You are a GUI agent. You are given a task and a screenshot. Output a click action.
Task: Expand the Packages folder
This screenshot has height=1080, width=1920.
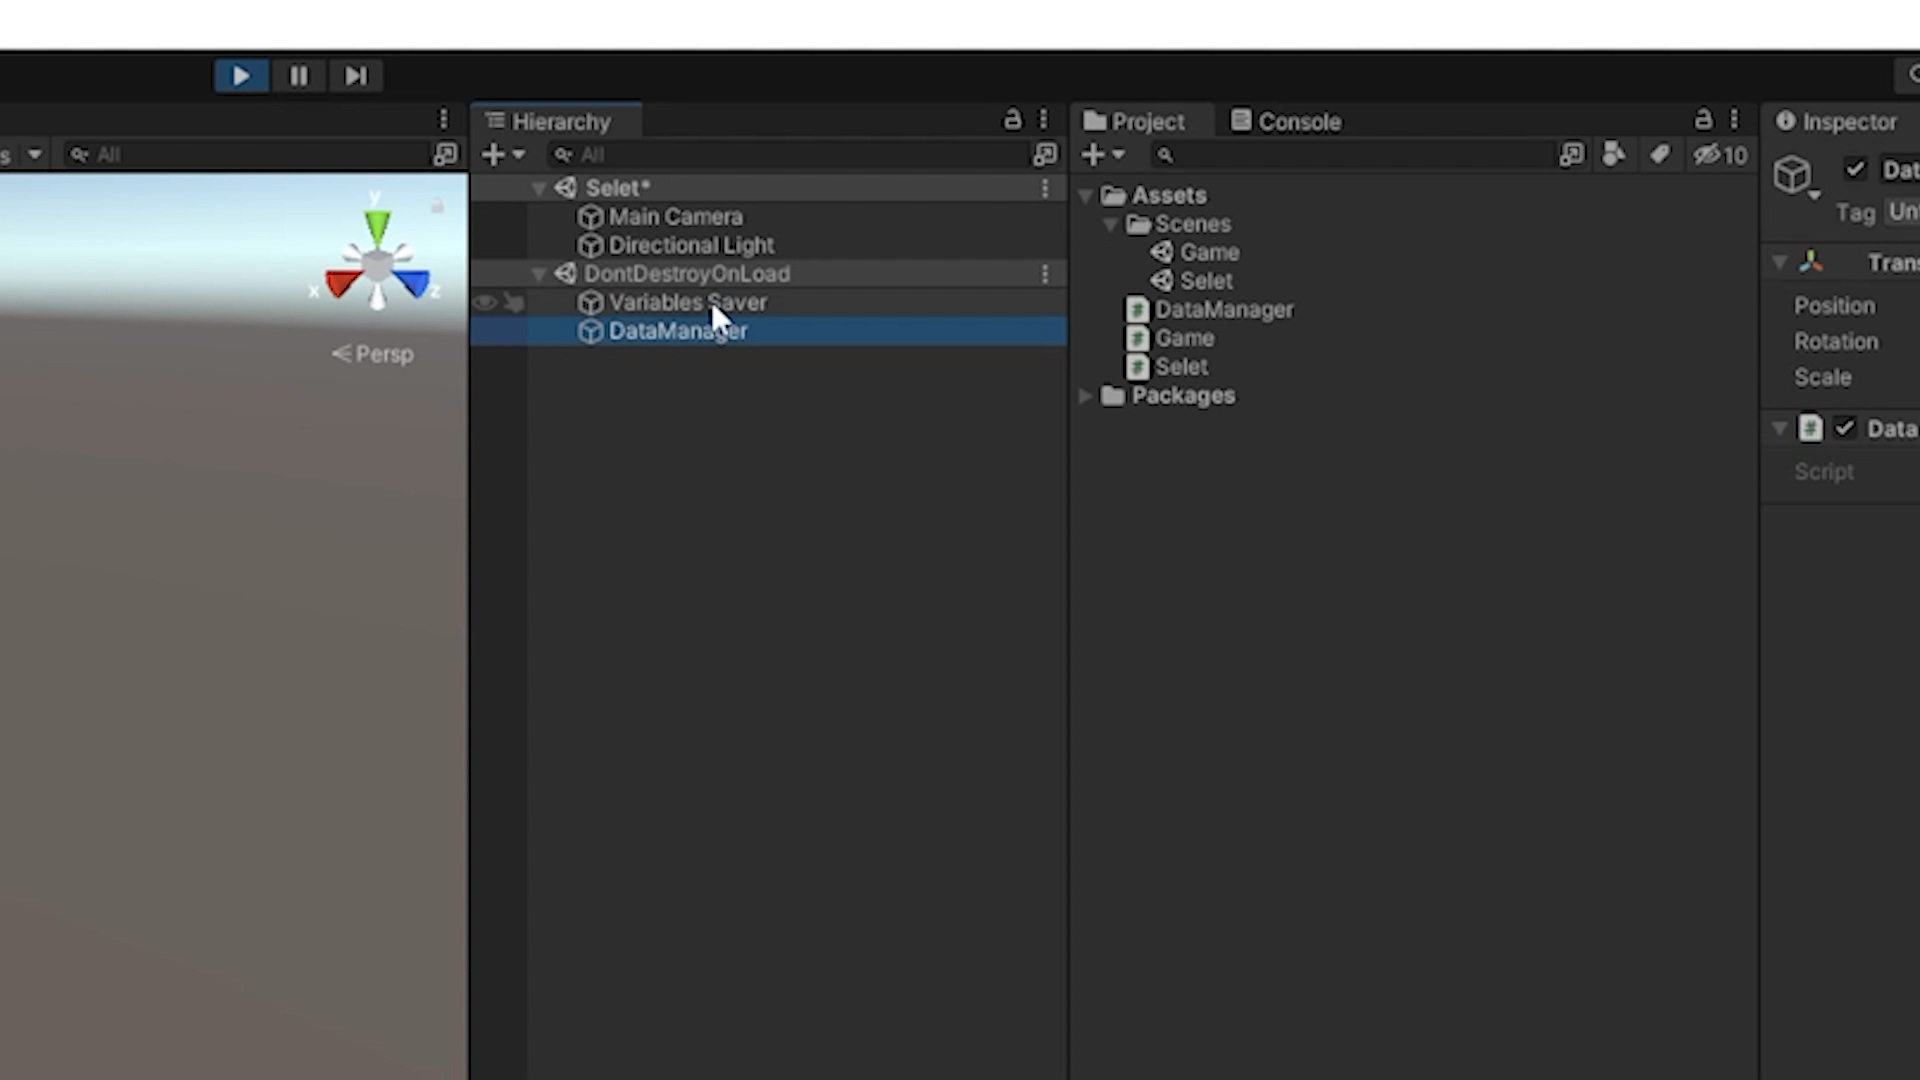(1086, 396)
